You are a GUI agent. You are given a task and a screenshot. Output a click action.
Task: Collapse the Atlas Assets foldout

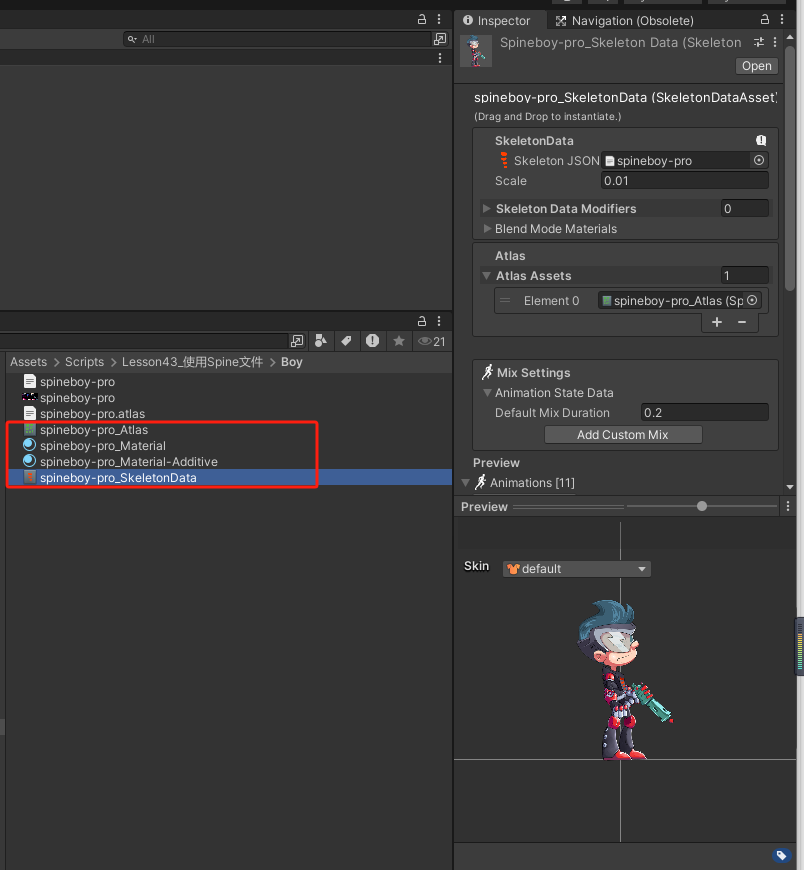point(487,276)
